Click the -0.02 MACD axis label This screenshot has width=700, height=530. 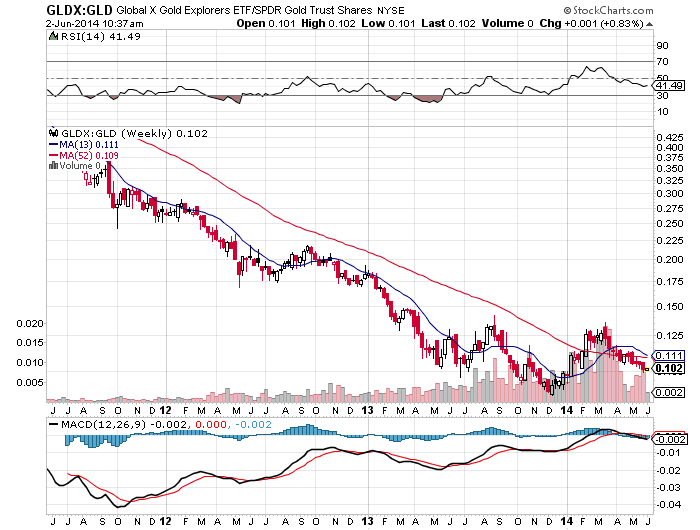(669, 471)
